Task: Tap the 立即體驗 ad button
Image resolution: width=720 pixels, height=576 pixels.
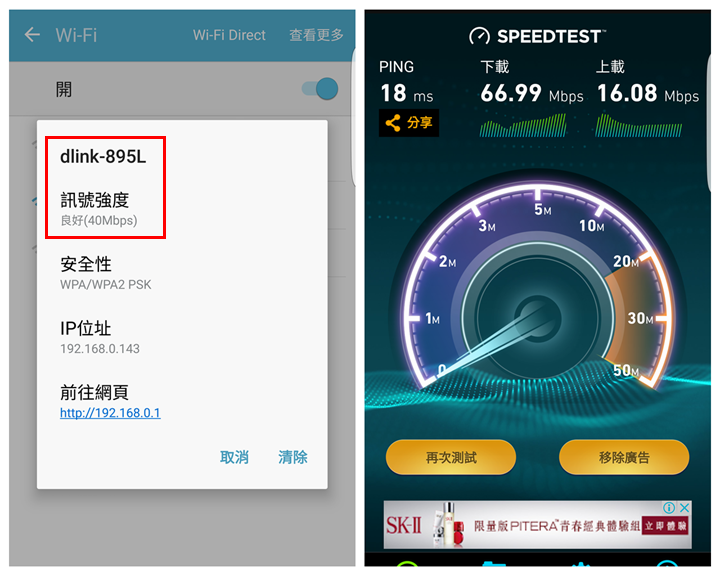Action: click(x=666, y=525)
